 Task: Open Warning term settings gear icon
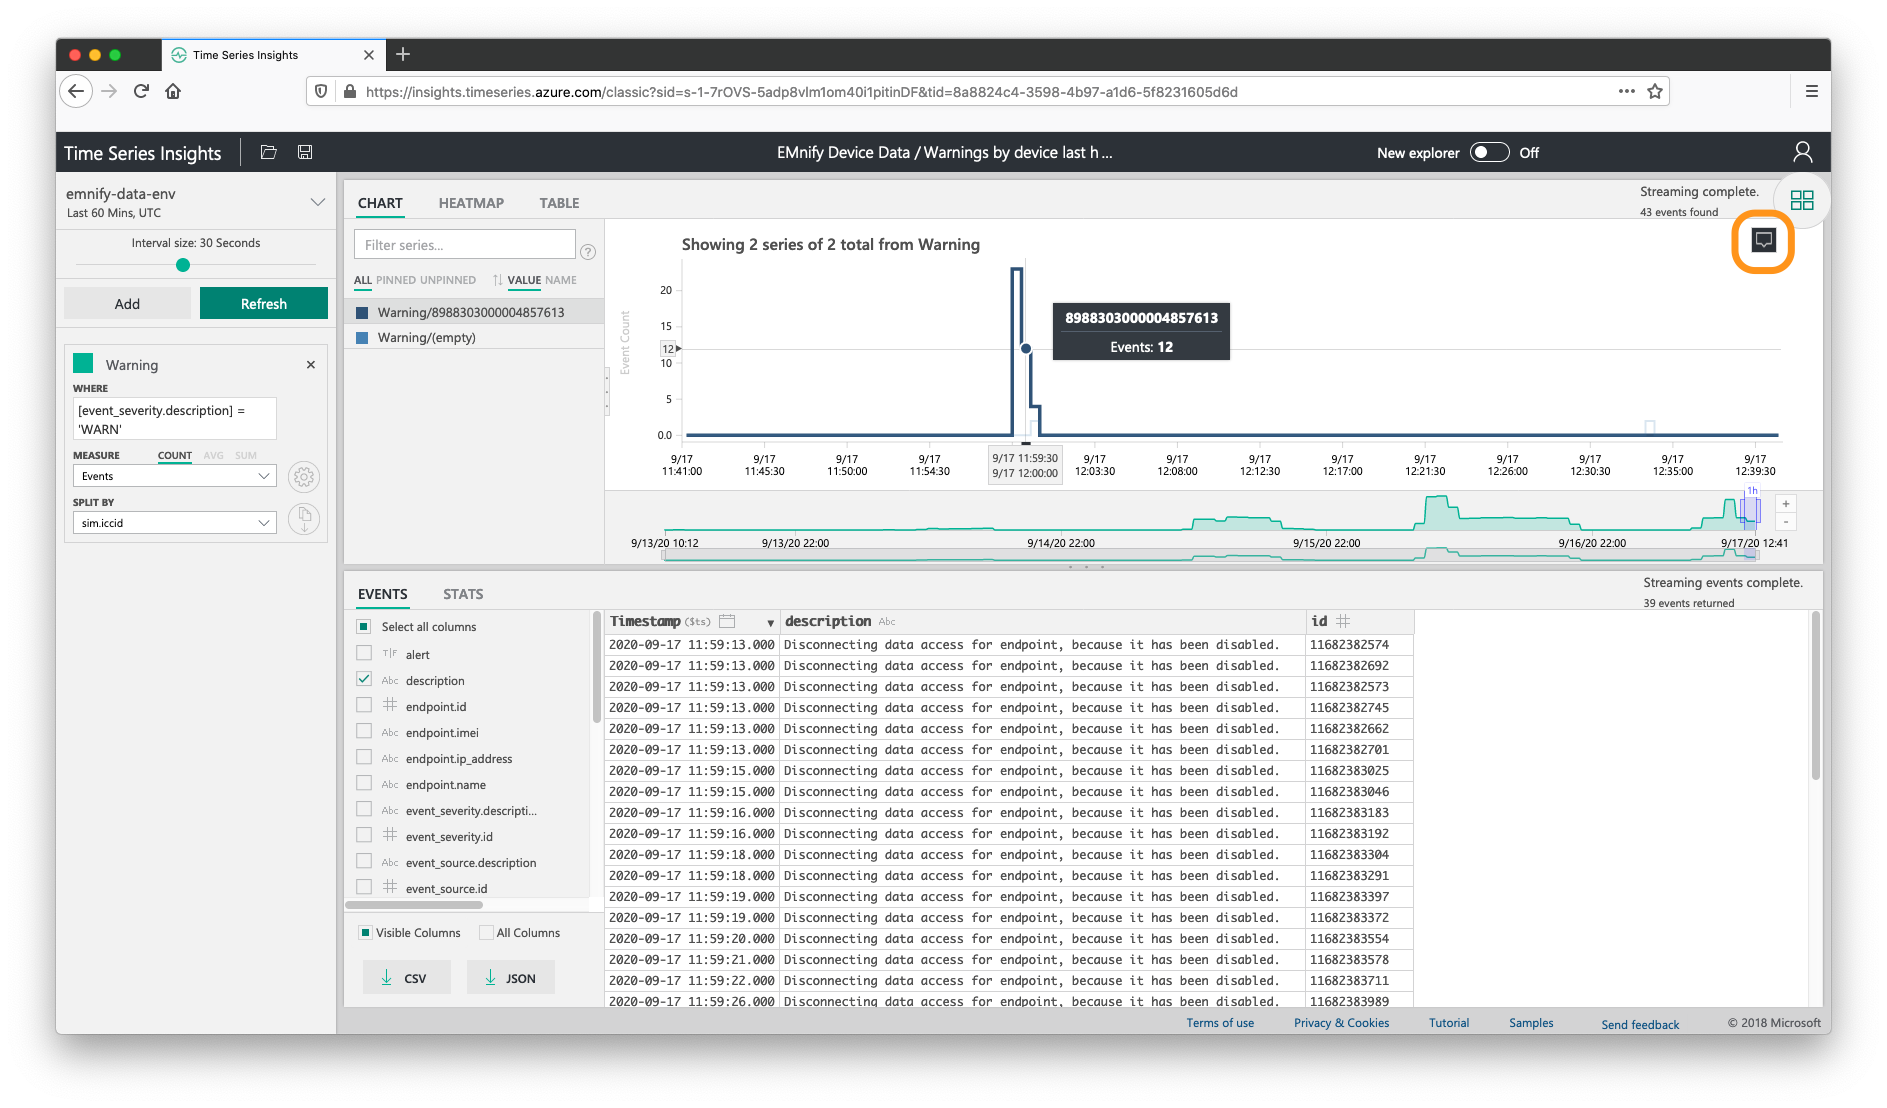304,477
